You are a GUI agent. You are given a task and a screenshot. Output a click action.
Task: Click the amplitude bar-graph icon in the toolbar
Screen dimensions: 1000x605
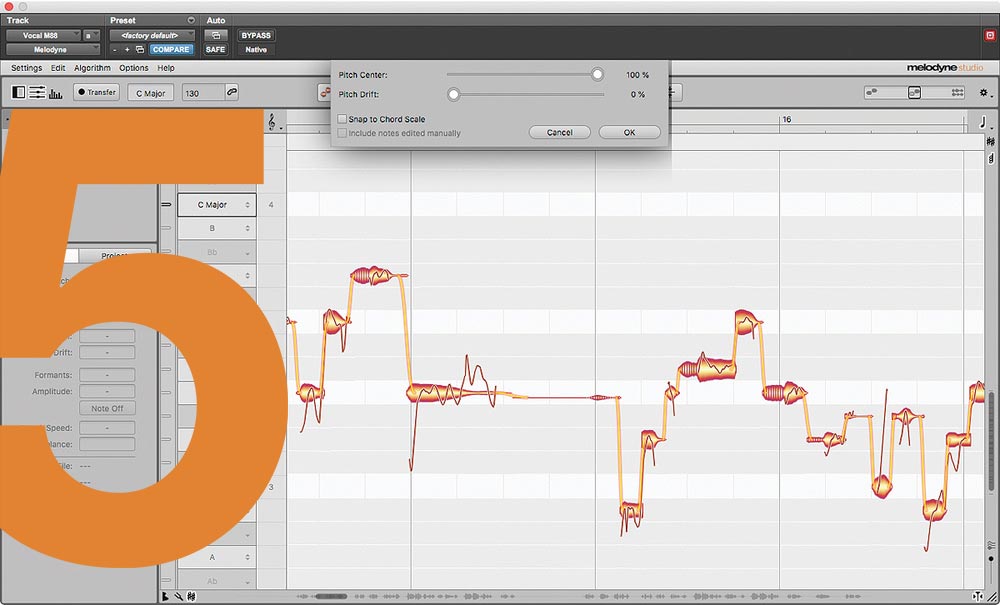click(56, 92)
